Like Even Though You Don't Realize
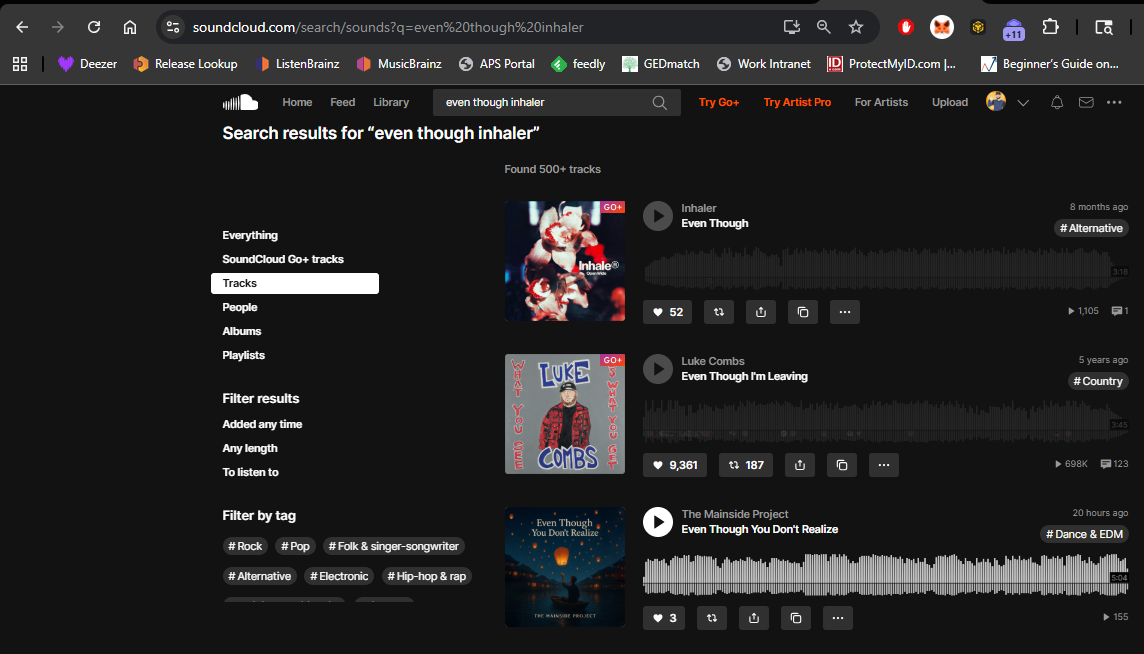This screenshot has width=1144, height=654. [666, 618]
